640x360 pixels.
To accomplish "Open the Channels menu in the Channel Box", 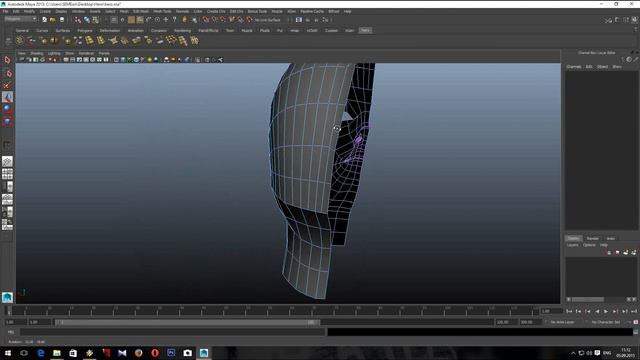I will [574, 67].
